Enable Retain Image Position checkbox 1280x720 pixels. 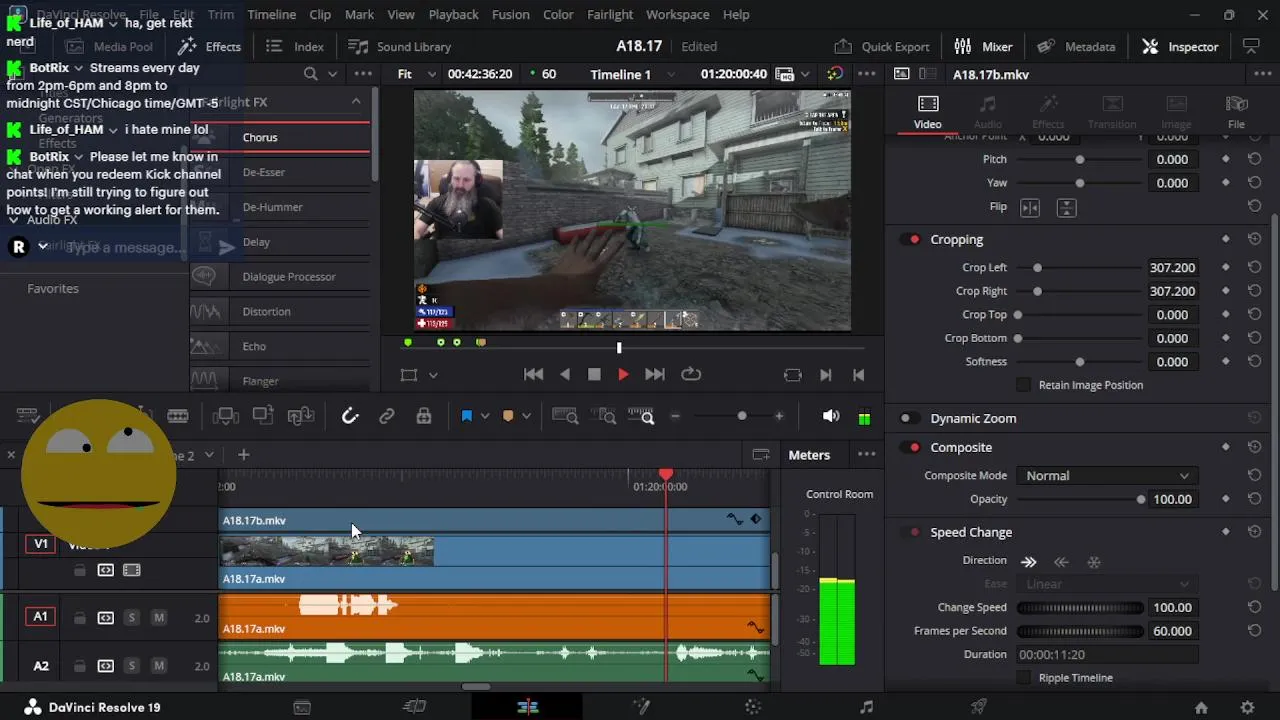pyautogui.click(x=1023, y=385)
